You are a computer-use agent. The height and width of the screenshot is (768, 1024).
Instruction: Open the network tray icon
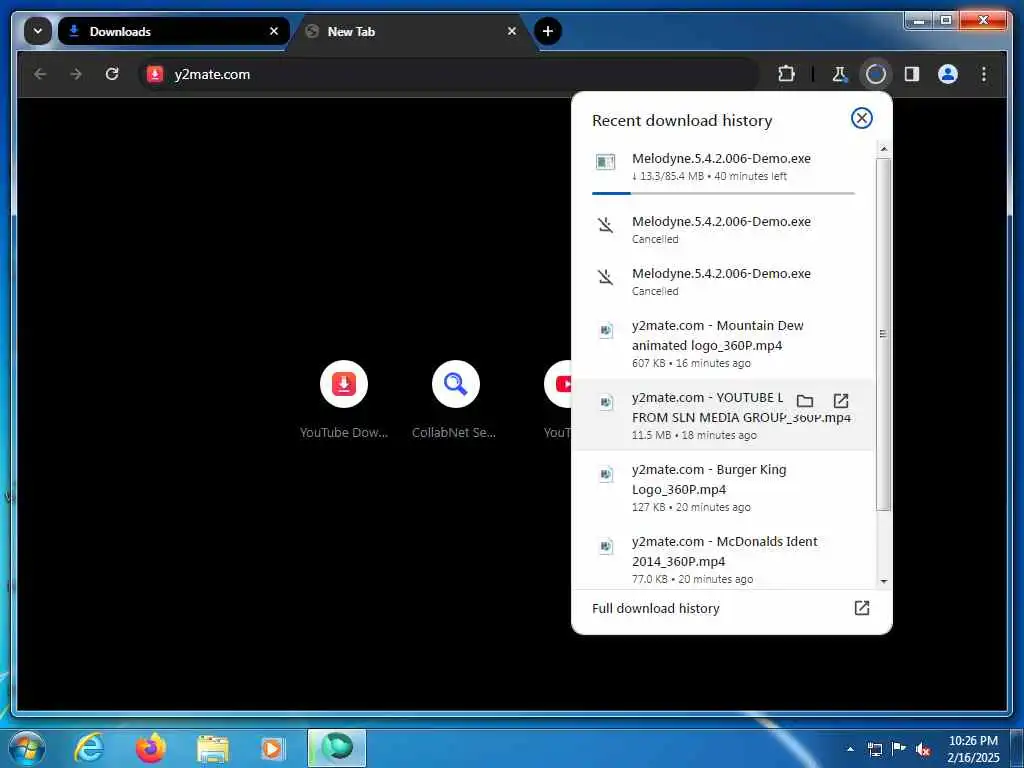[x=874, y=749]
